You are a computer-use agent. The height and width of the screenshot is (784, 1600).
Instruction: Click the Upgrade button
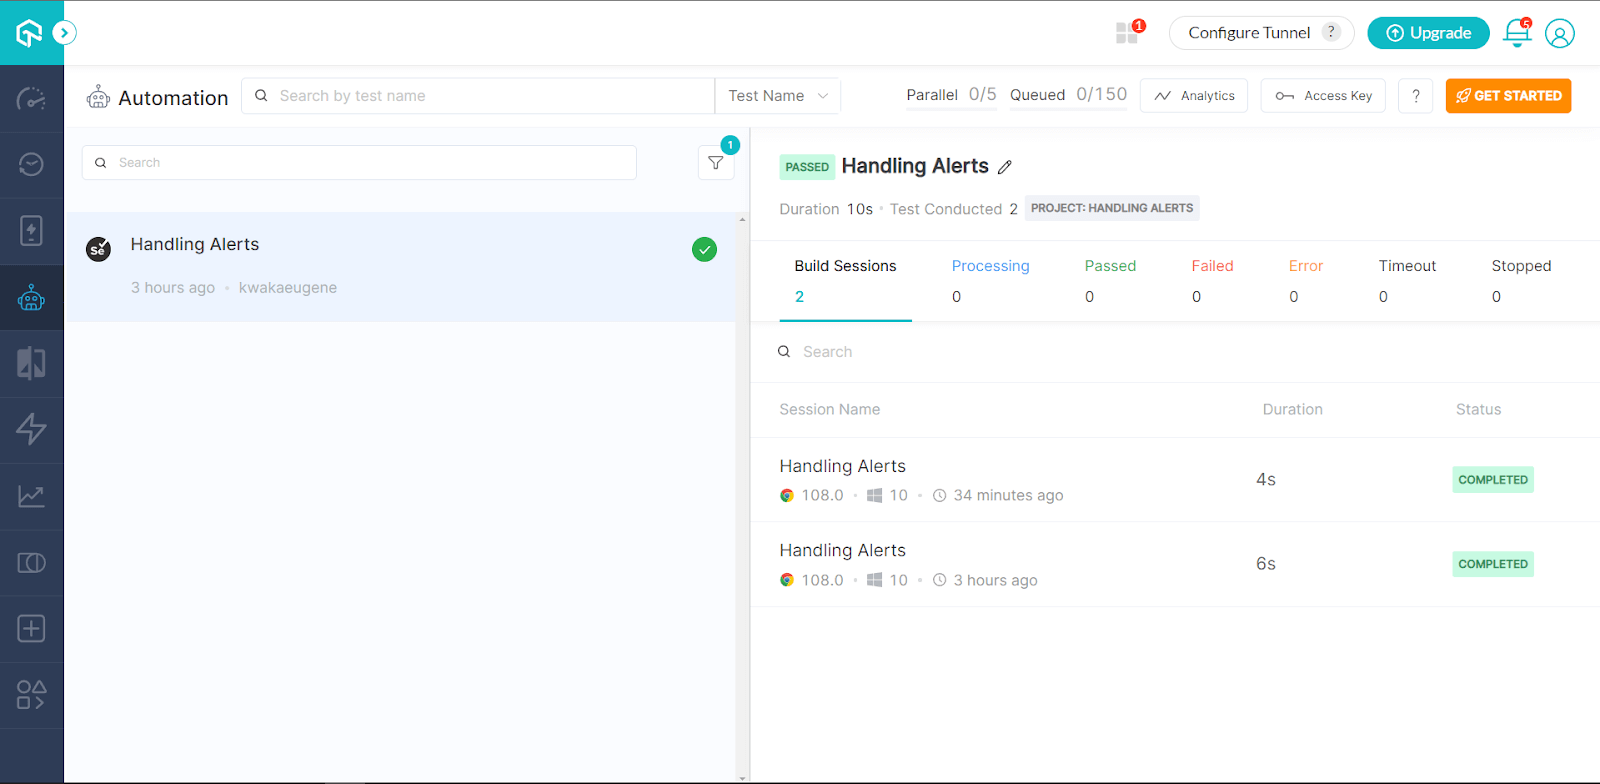click(1428, 33)
